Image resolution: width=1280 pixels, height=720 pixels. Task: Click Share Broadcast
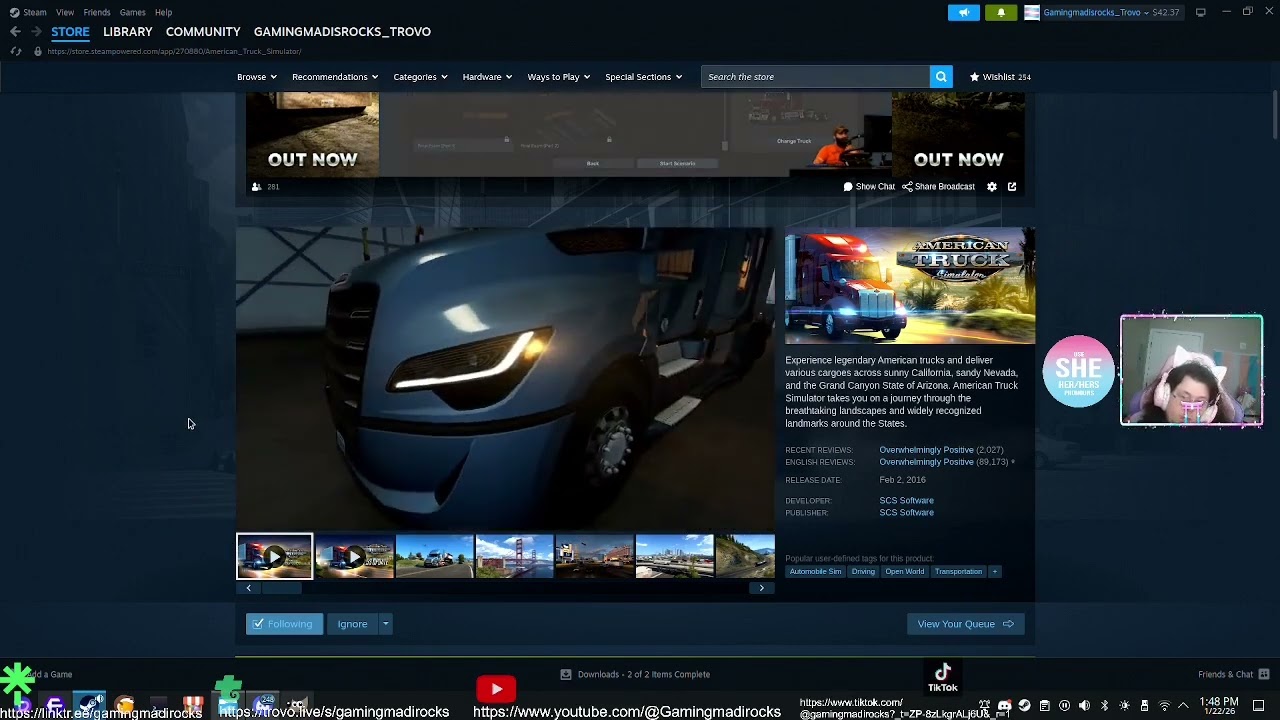point(938,187)
